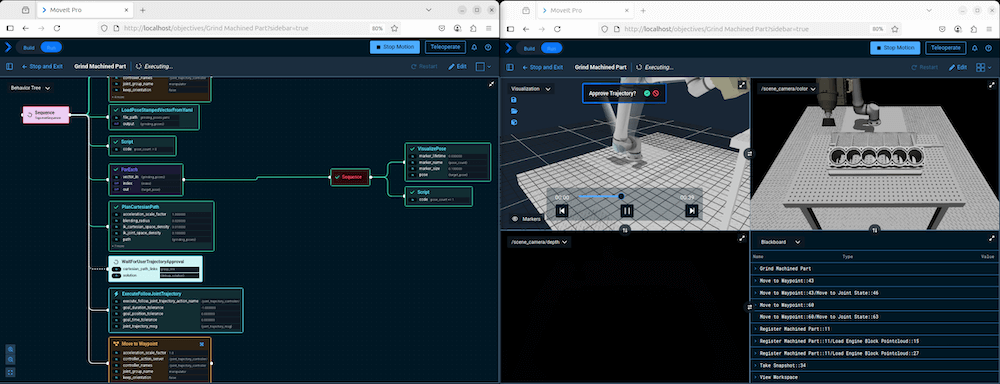Click open folder icon in Visualization pane
This screenshot has height=384, width=1000.
click(x=514, y=111)
